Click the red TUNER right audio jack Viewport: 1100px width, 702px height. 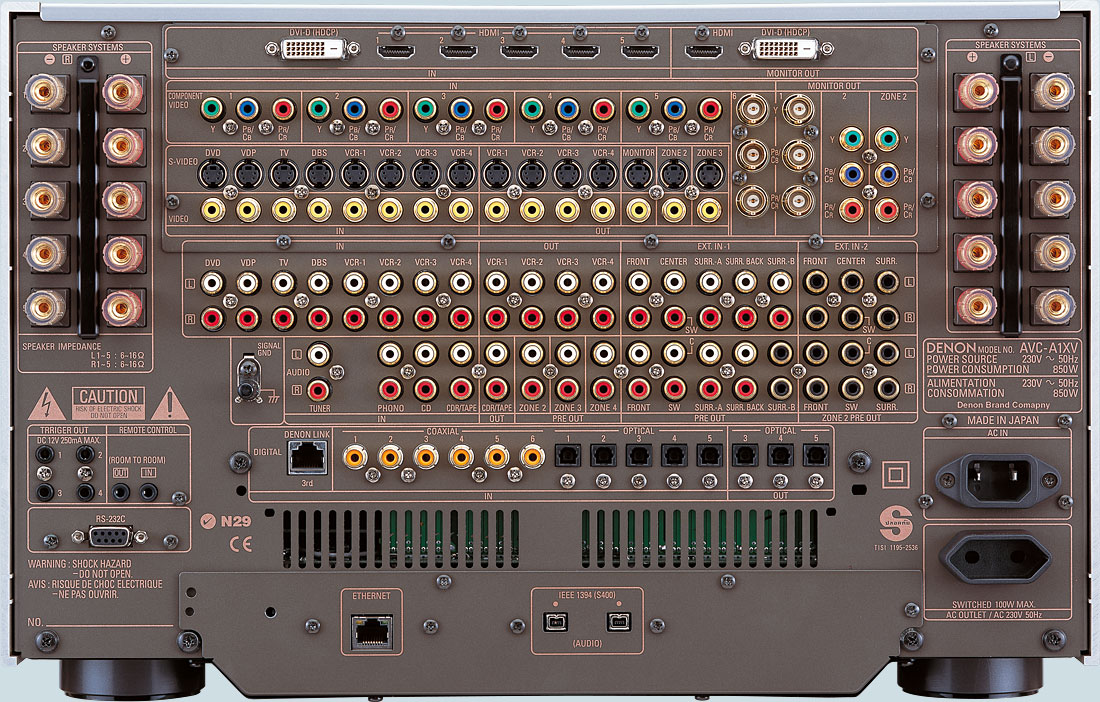pyautogui.click(x=318, y=389)
